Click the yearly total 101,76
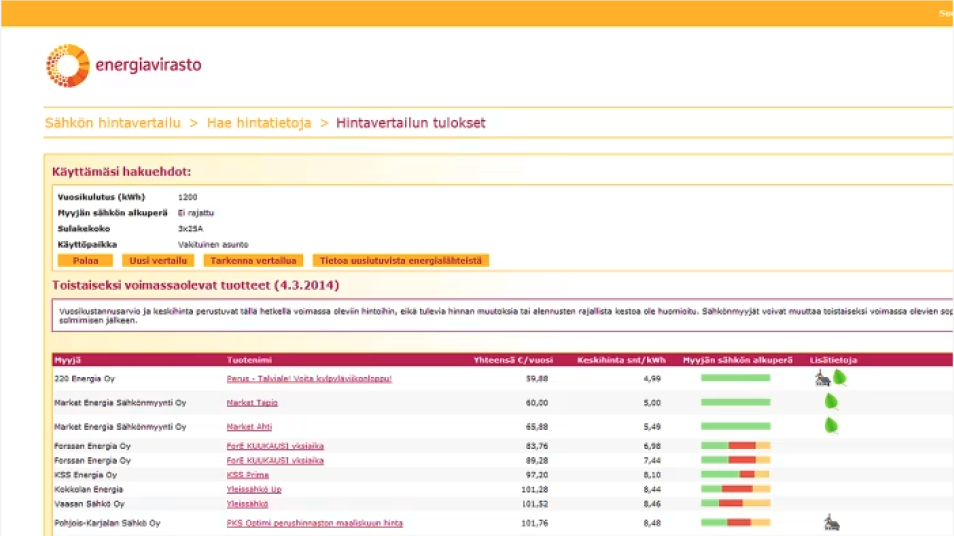Viewport: 954px width, 536px height. (x=535, y=523)
